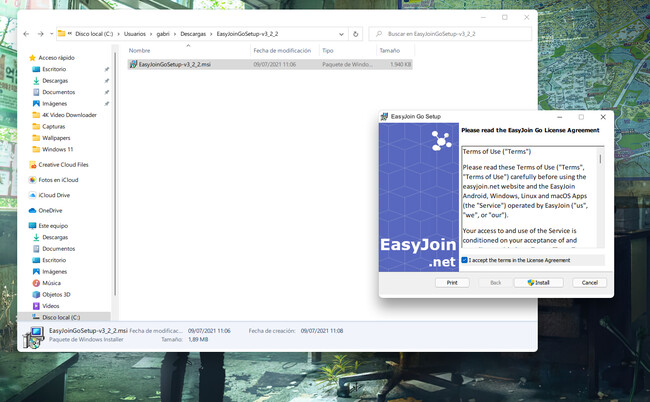The height and width of the screenshot is (402, 650).
Task: Refresh the current Explorer folder
Action: [x=353, y=32]
